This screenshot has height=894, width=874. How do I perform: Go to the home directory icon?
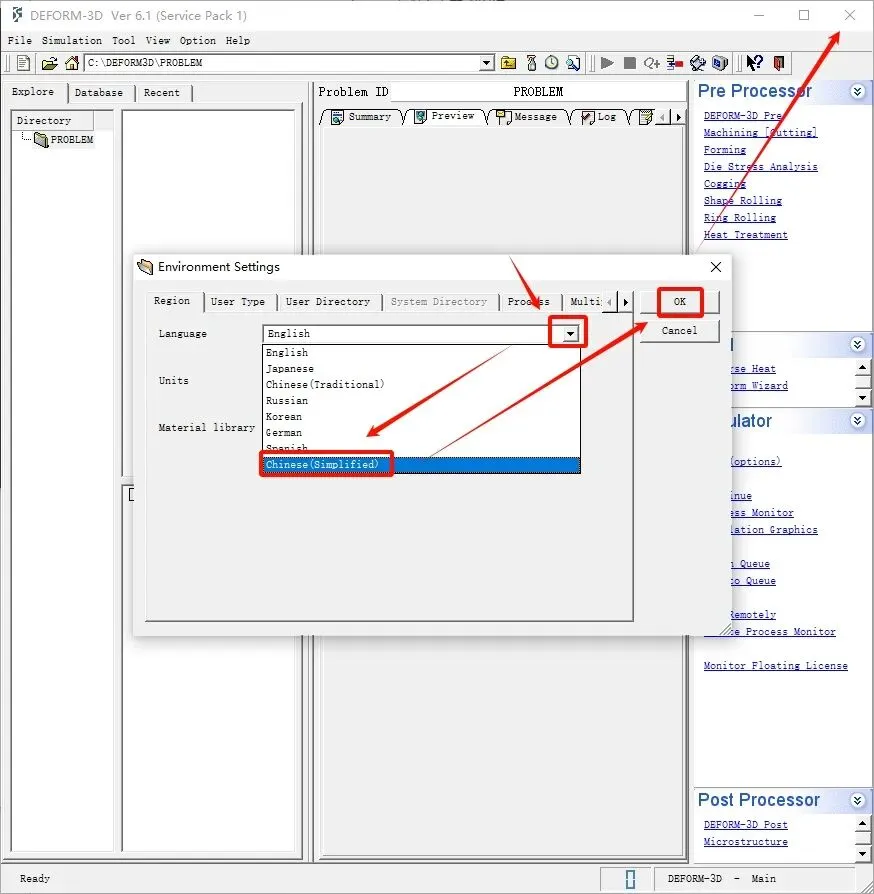click(72, 63)
